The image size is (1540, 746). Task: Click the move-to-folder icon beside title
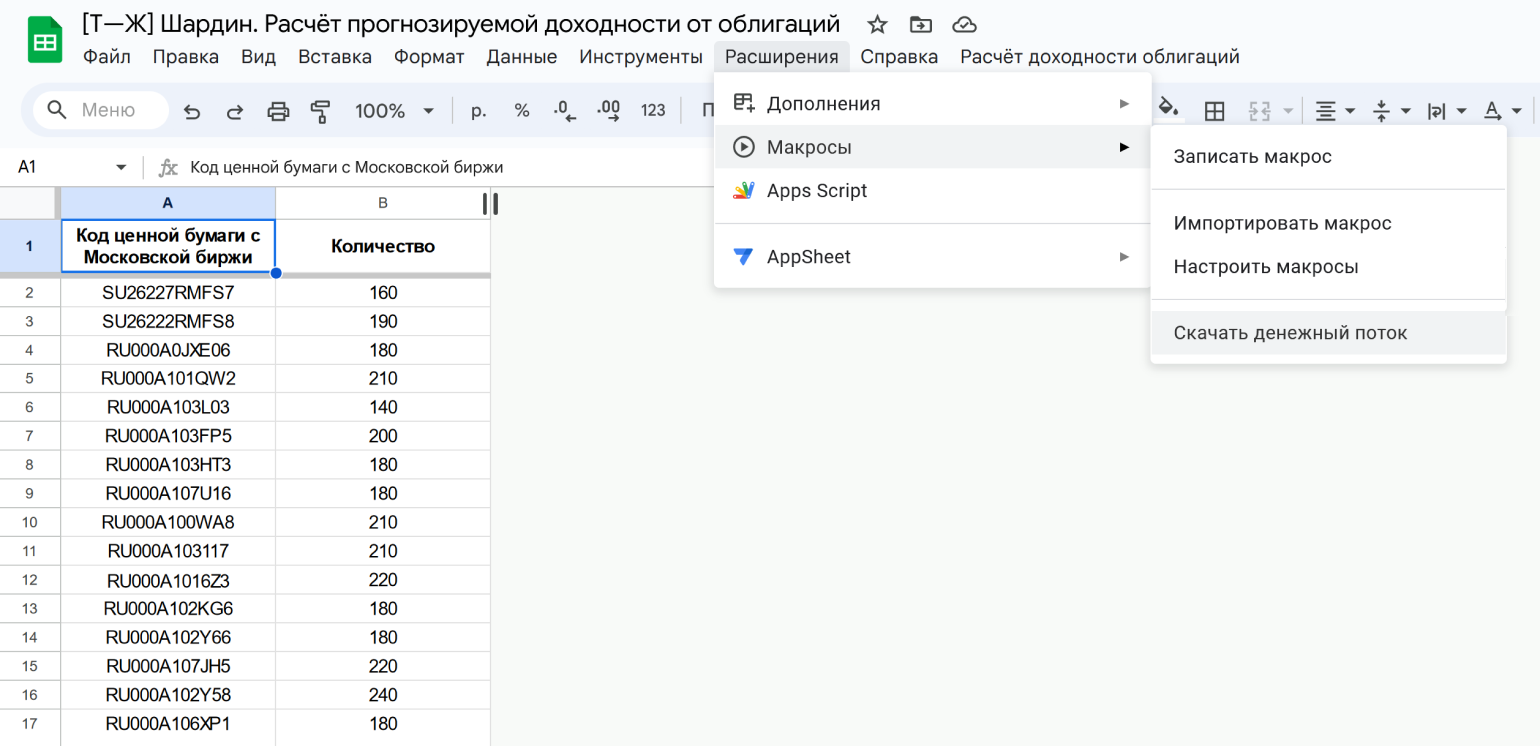click(x=920, y=25)
